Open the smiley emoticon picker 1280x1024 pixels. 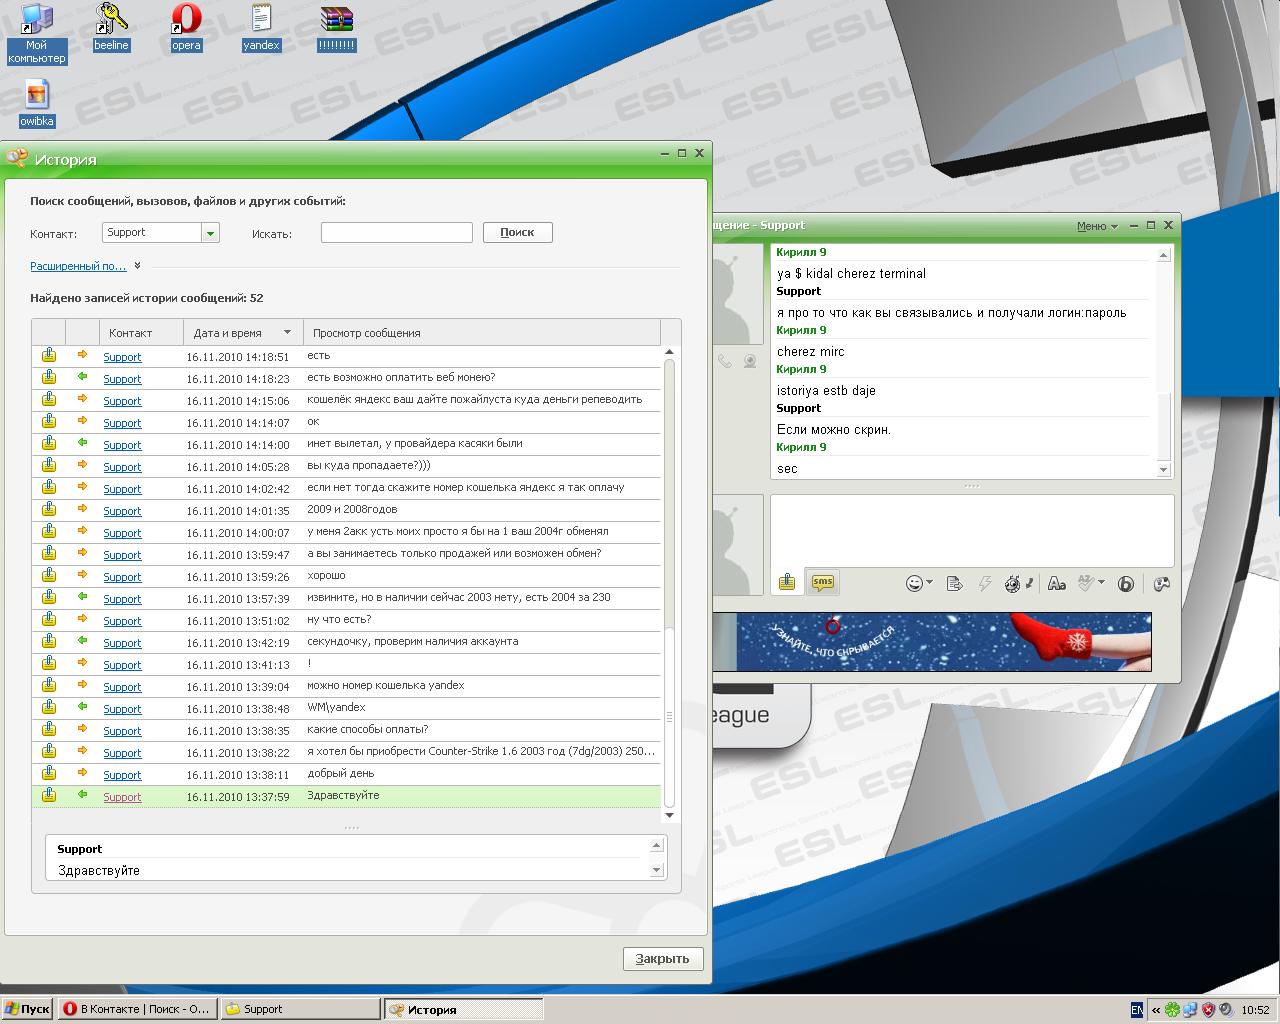(x=915, y=584)
